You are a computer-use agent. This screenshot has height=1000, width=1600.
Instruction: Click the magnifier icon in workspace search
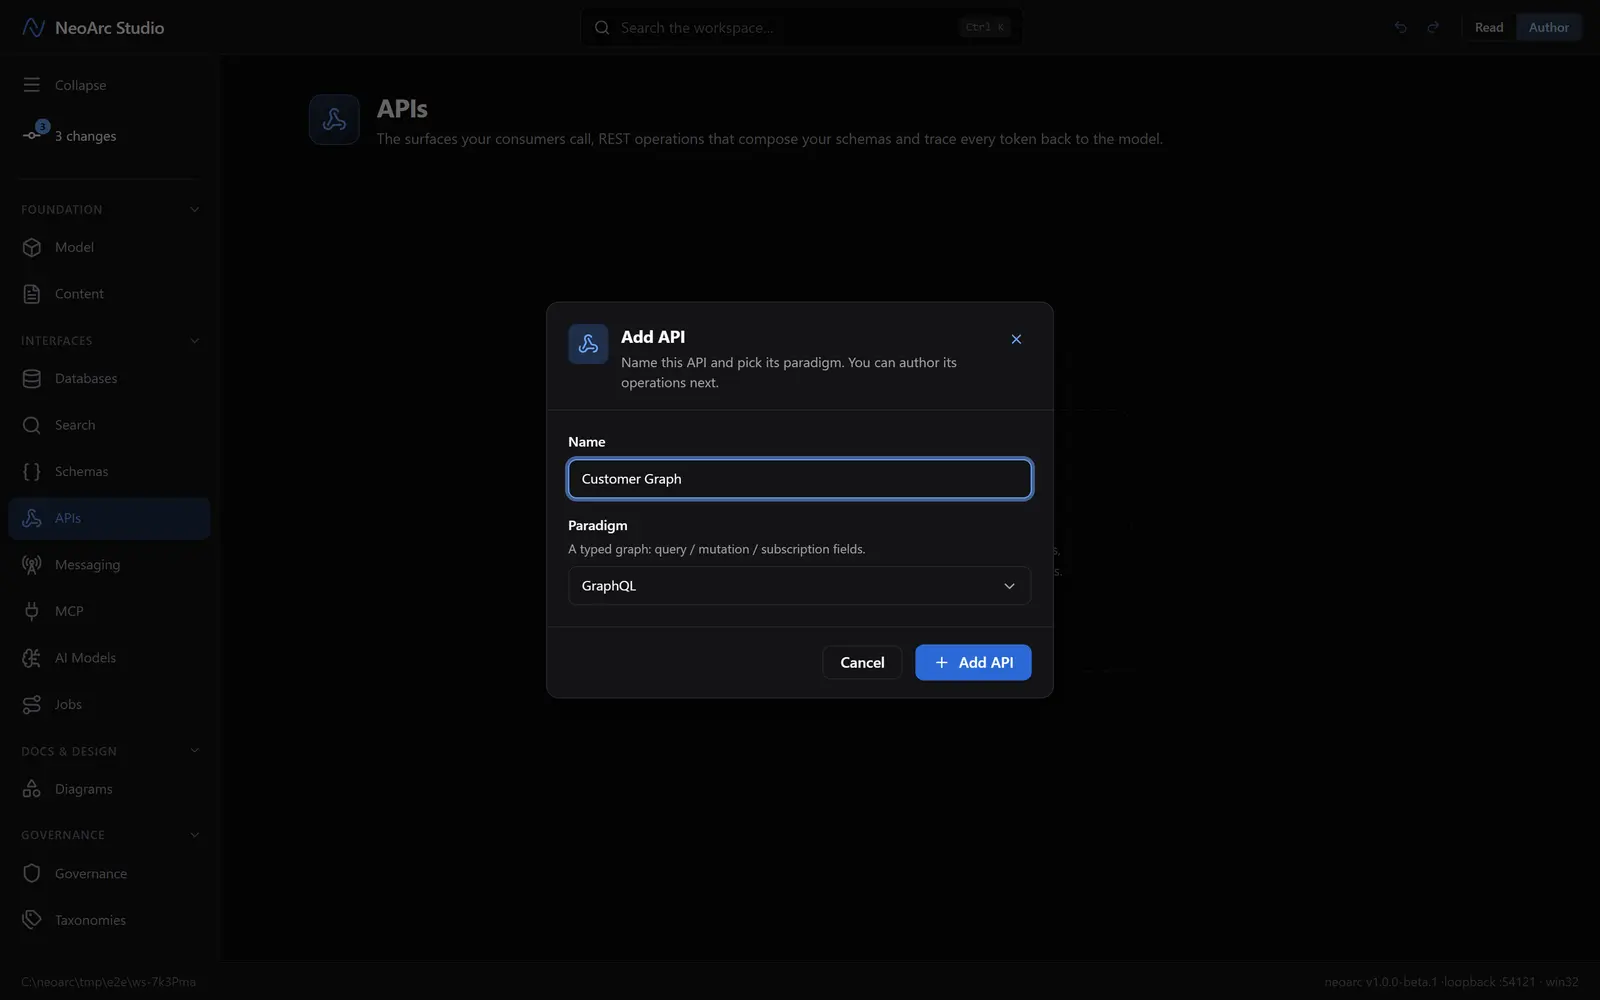[x=602, y=28]
